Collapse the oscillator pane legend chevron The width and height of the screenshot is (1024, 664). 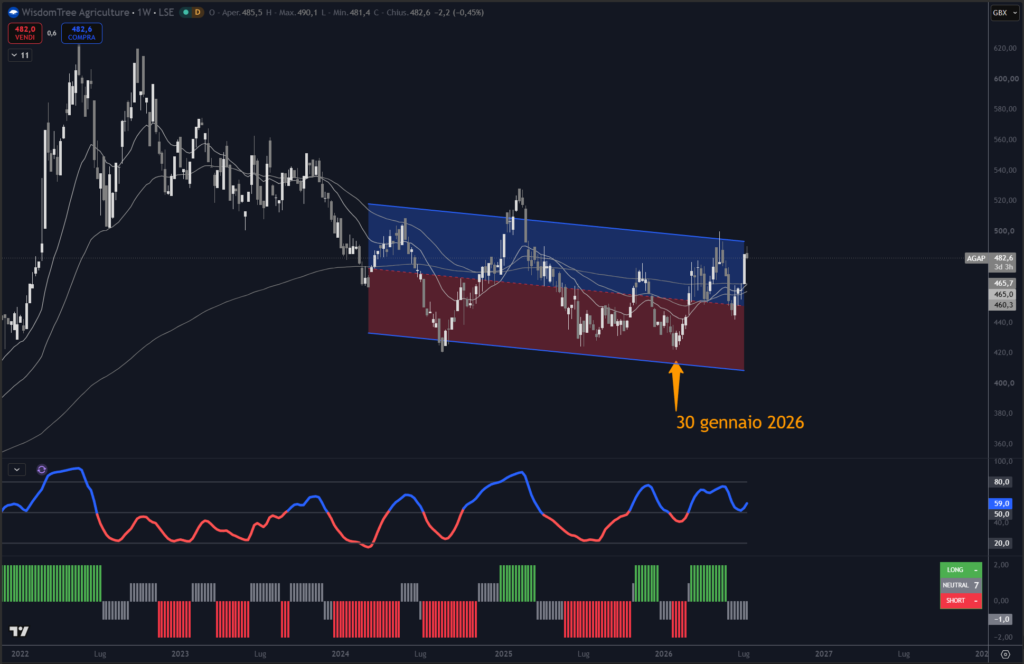click(x=17, y=469)
